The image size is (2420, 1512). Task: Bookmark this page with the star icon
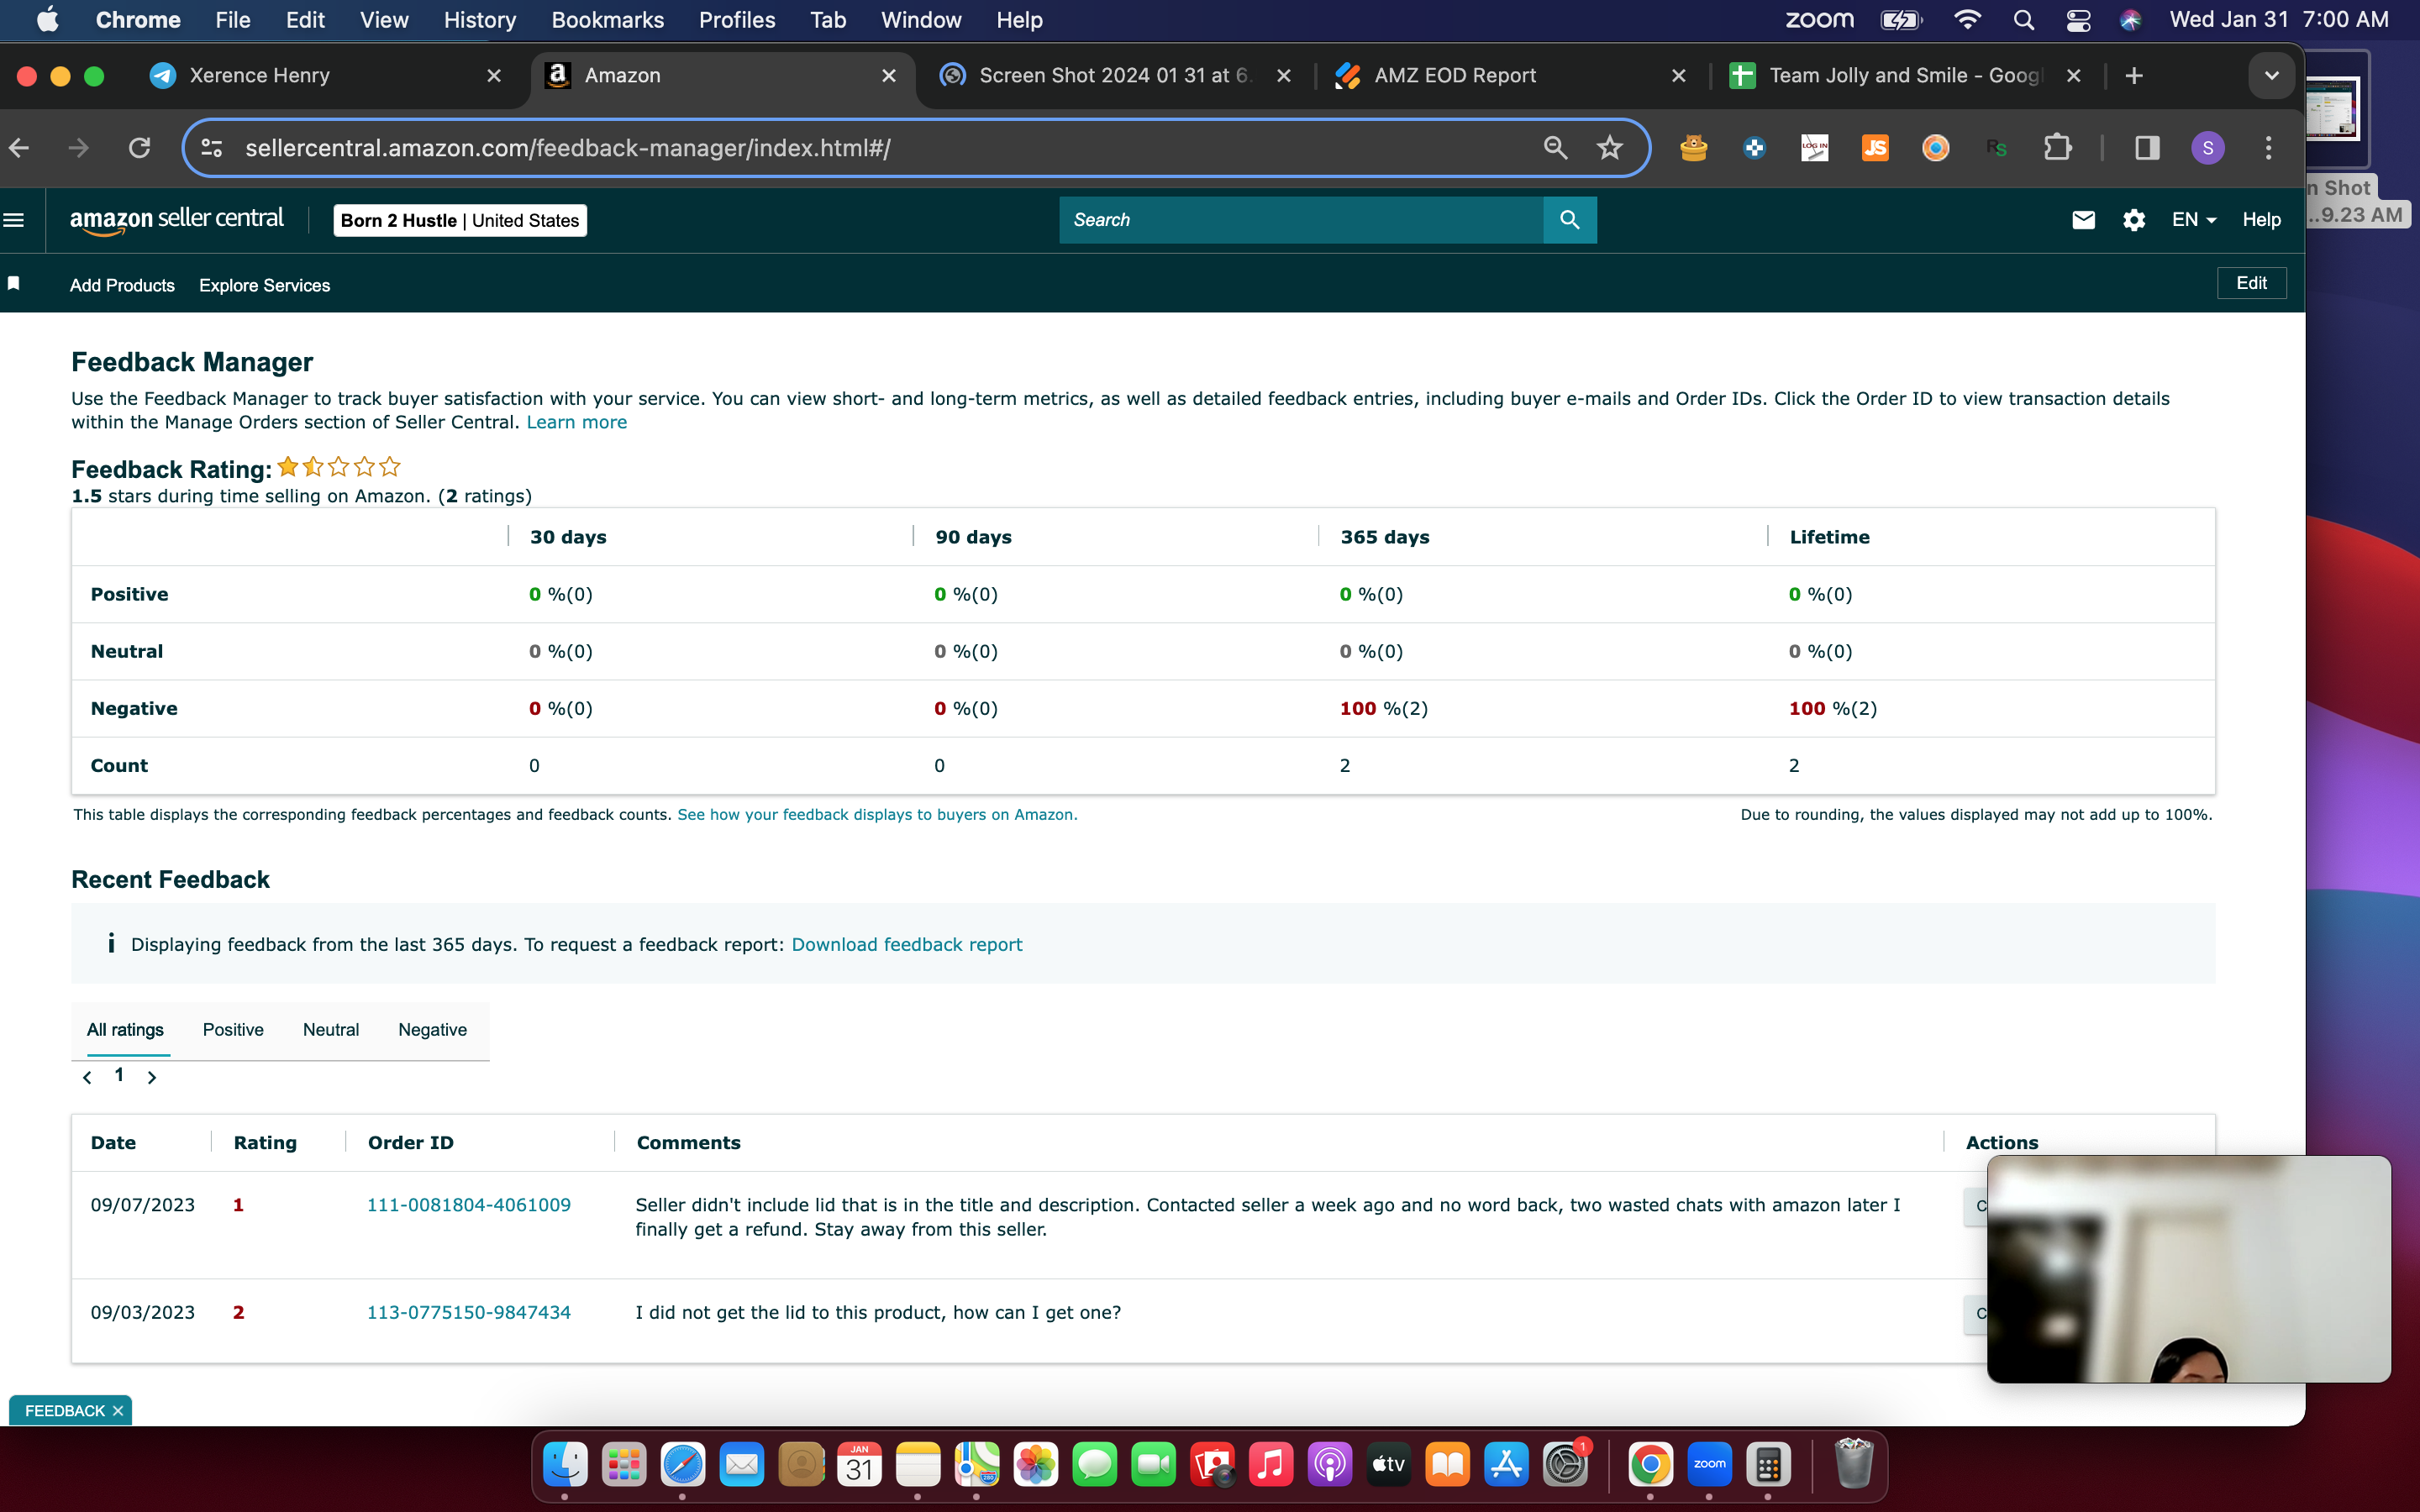click(x=1609, y=148)
